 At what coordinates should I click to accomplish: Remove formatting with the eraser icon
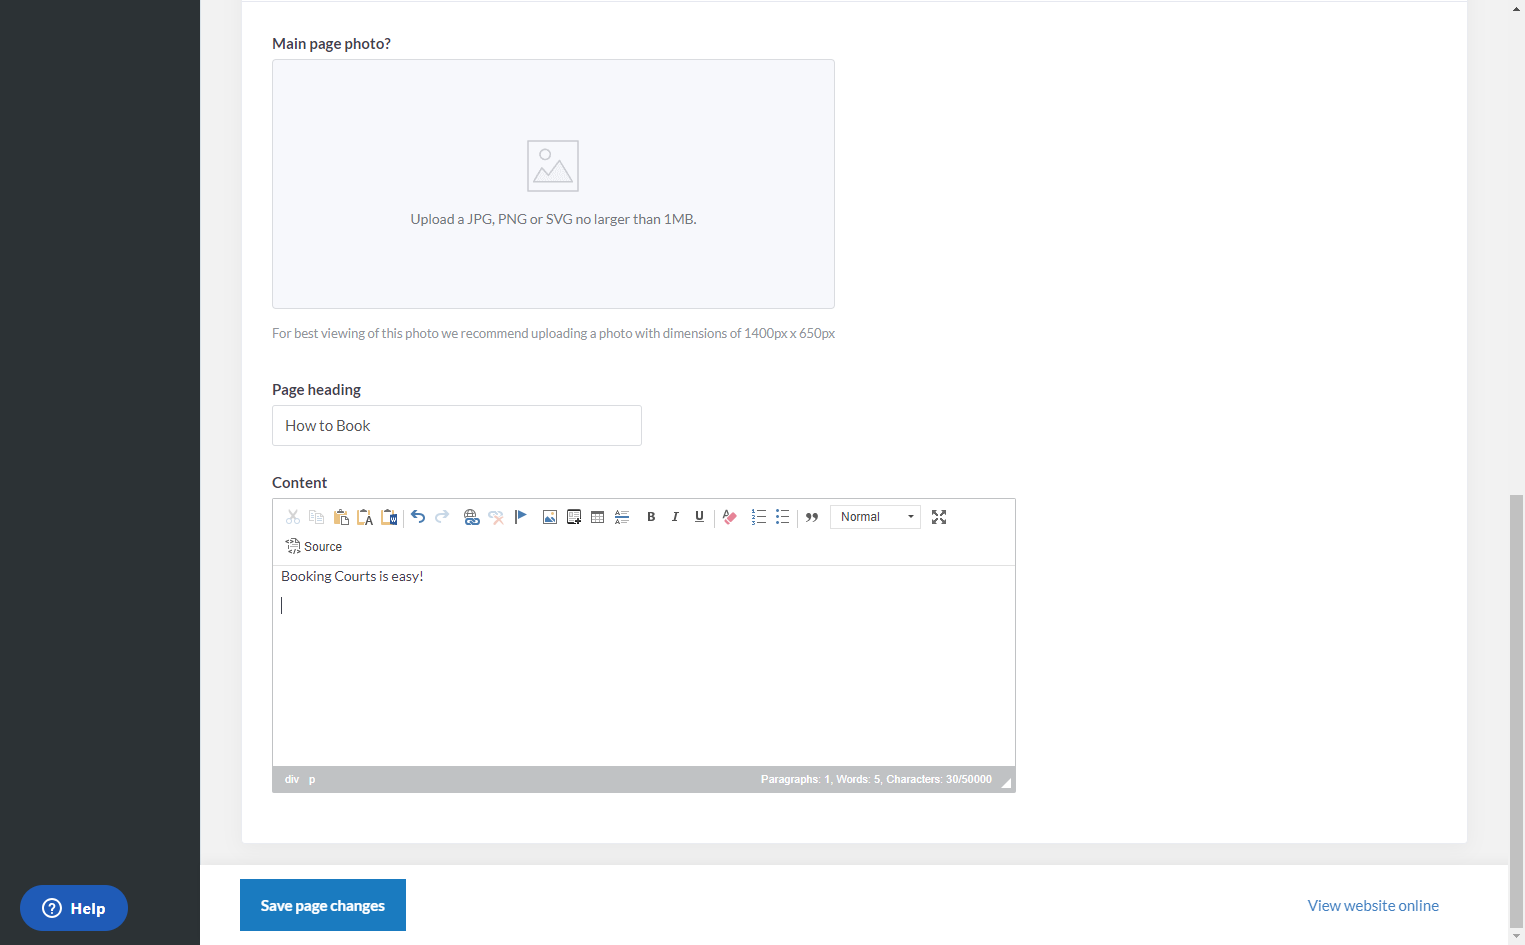point(730,517)
